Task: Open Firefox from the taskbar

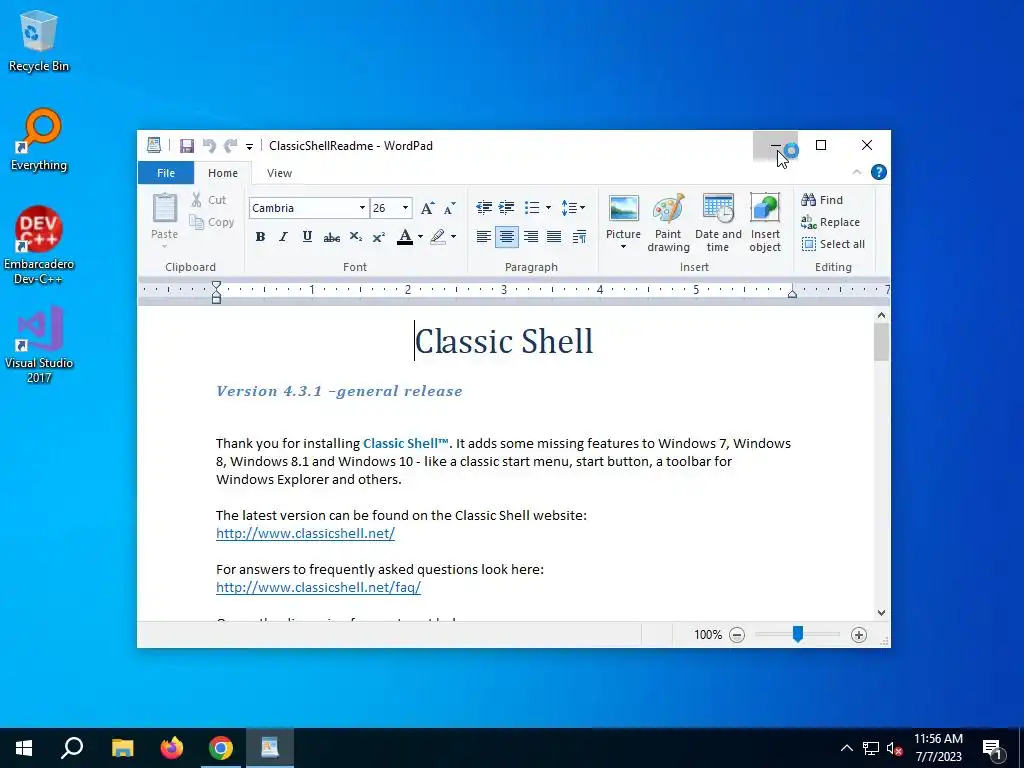Action: 172,748
